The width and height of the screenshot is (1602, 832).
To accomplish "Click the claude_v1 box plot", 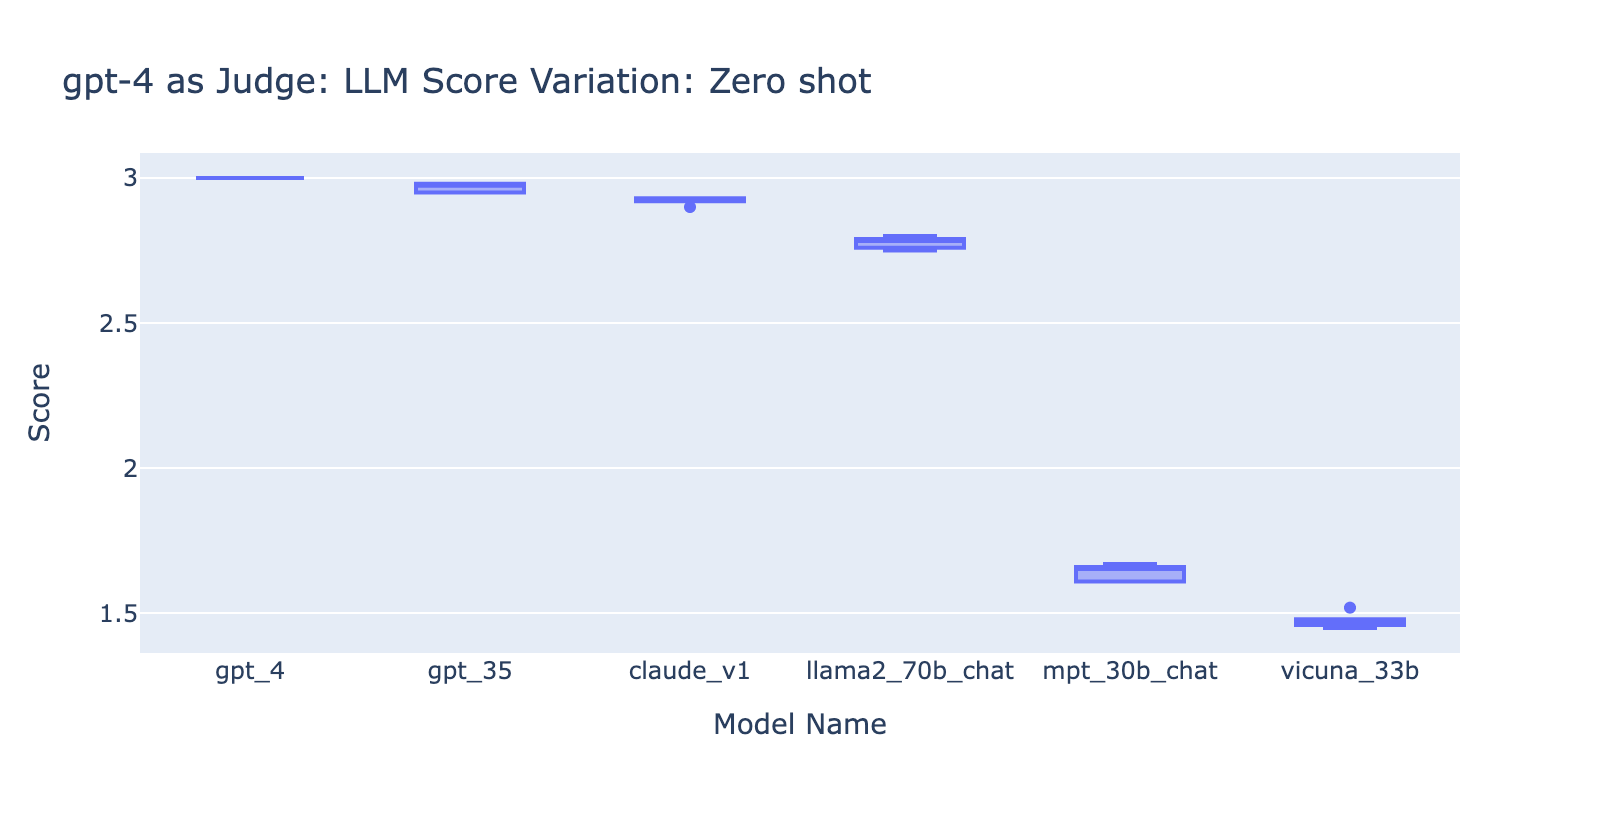I will (x=690, y=200).
